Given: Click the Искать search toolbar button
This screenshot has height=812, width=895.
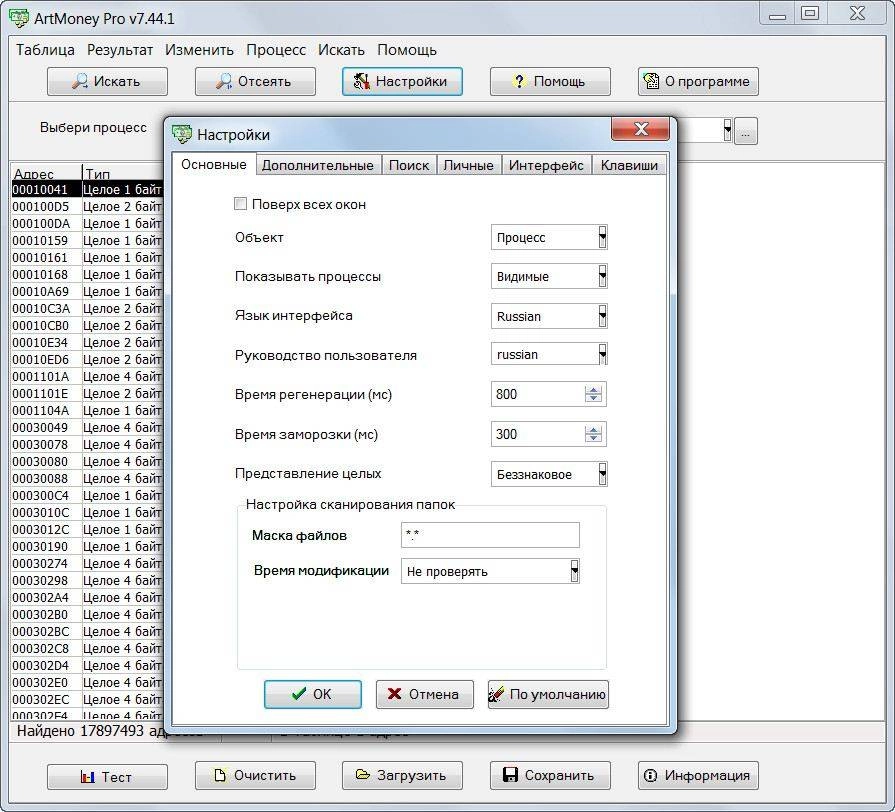Looking at the screenshot, I should point(107,82).
